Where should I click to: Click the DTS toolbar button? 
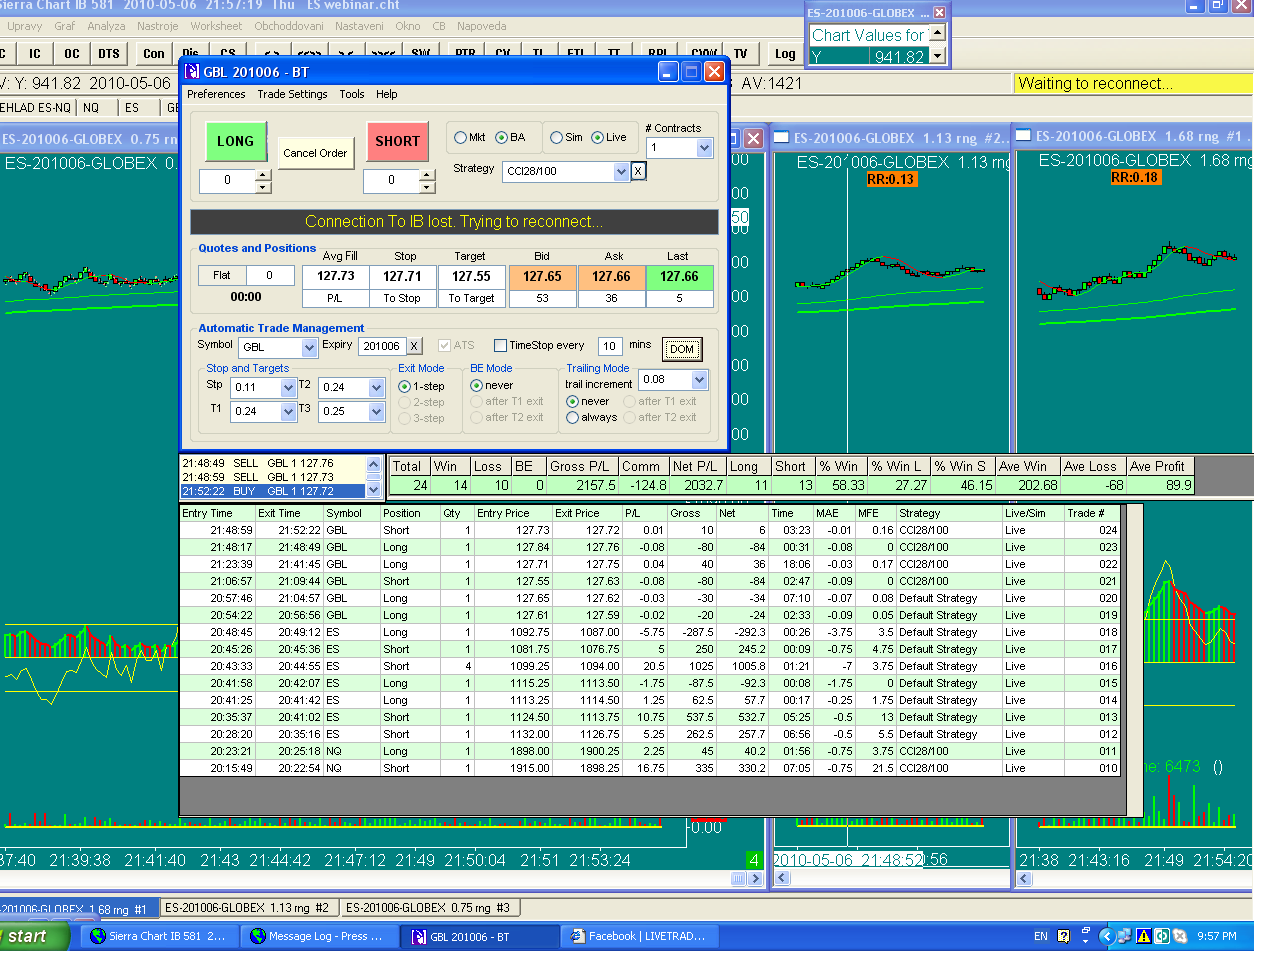point(108,54)
